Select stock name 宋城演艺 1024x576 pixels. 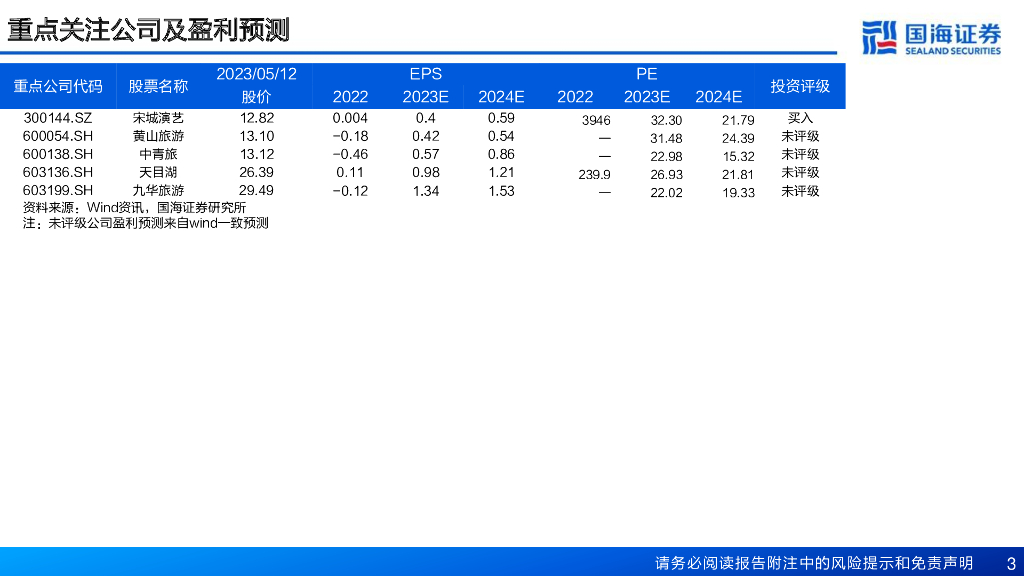pyautogui.click(x=158, y=118)
